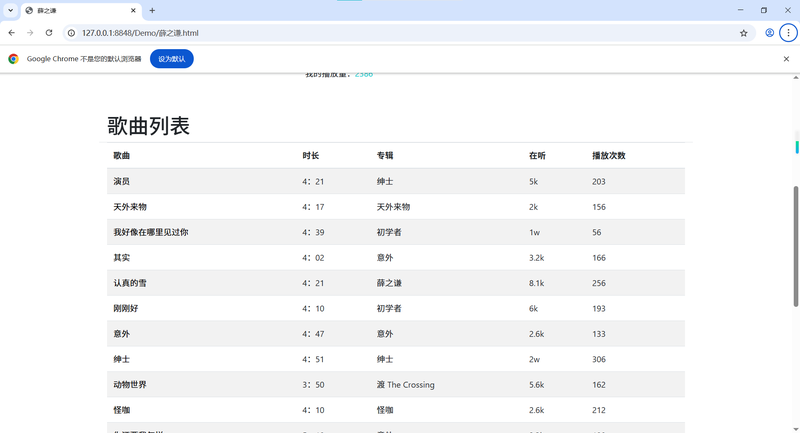Screen dimensions: 800x433
Task: Reload the current page
Action: (49, 33)
